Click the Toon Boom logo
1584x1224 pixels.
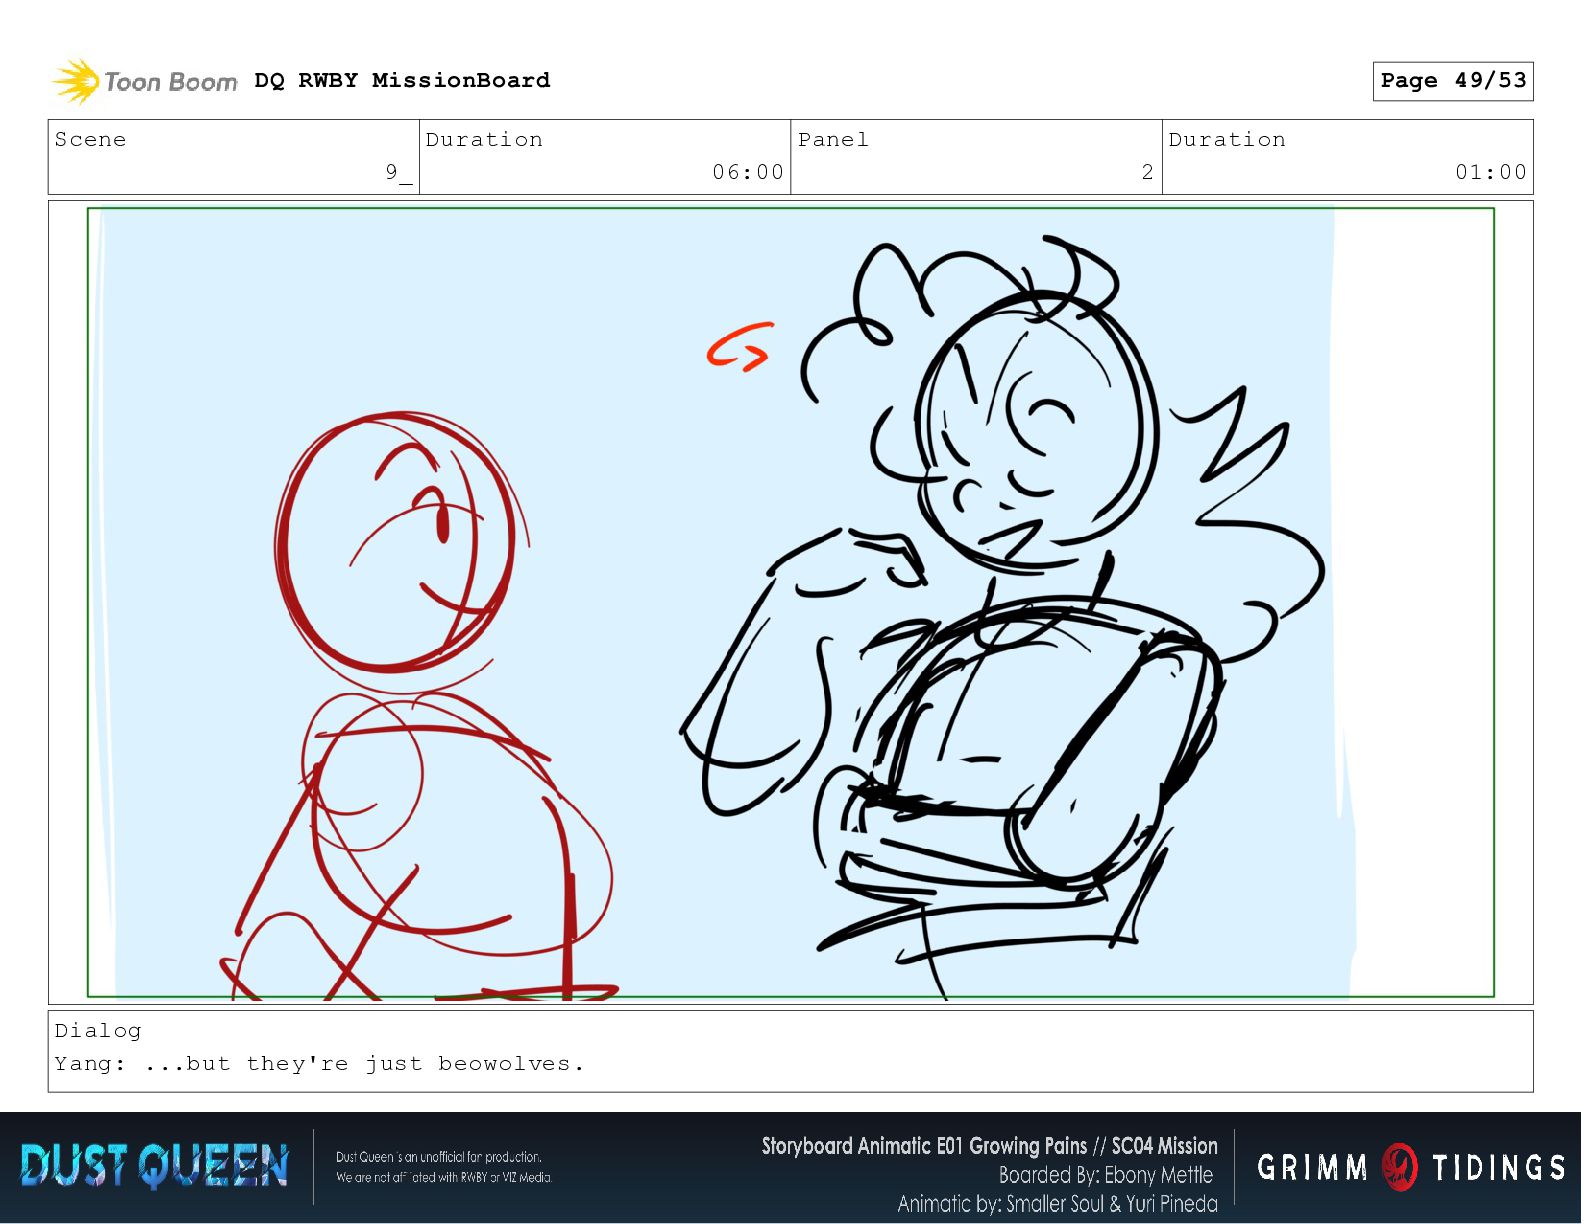[145, 81]
